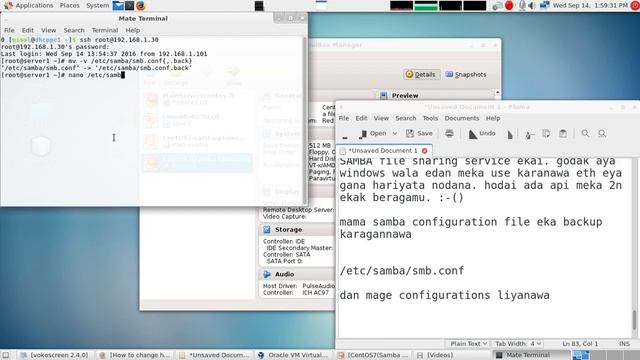Viewport: 640px width, 360px height.
Task: Click red record icon in system tray
Action: click(509, 5)
